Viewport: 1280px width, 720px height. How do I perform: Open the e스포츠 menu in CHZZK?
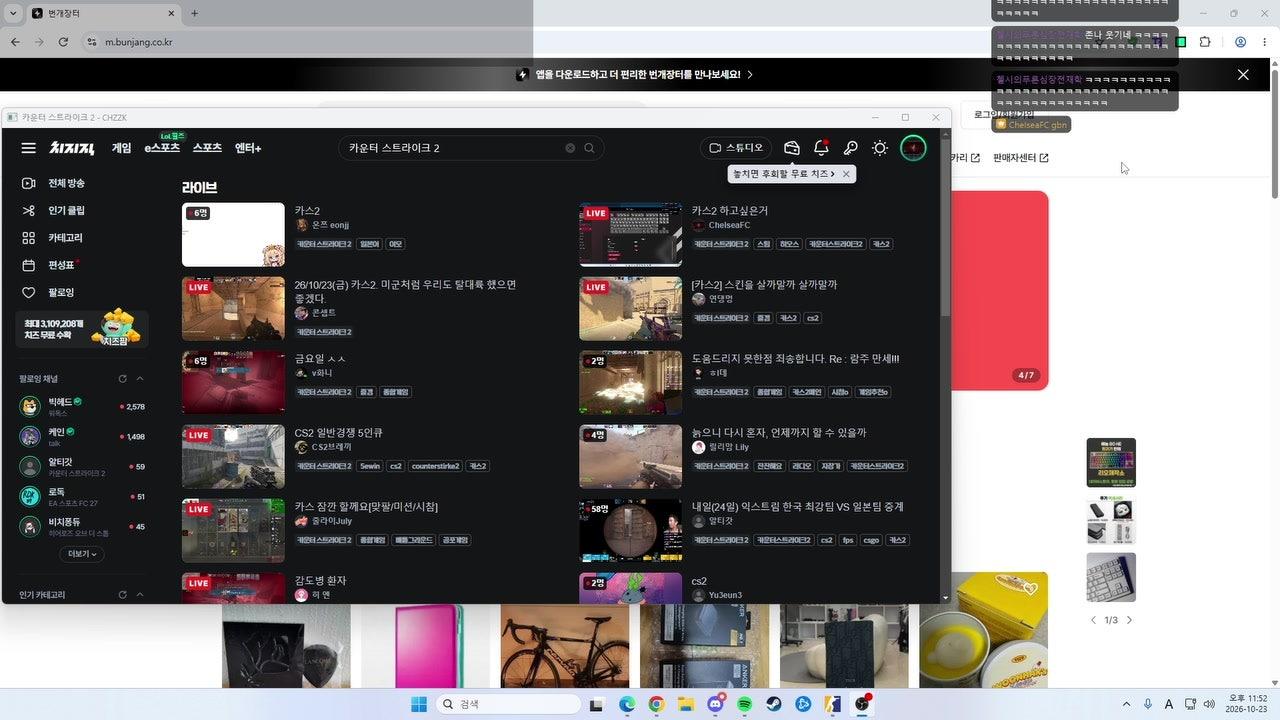(x=162, y=148)
